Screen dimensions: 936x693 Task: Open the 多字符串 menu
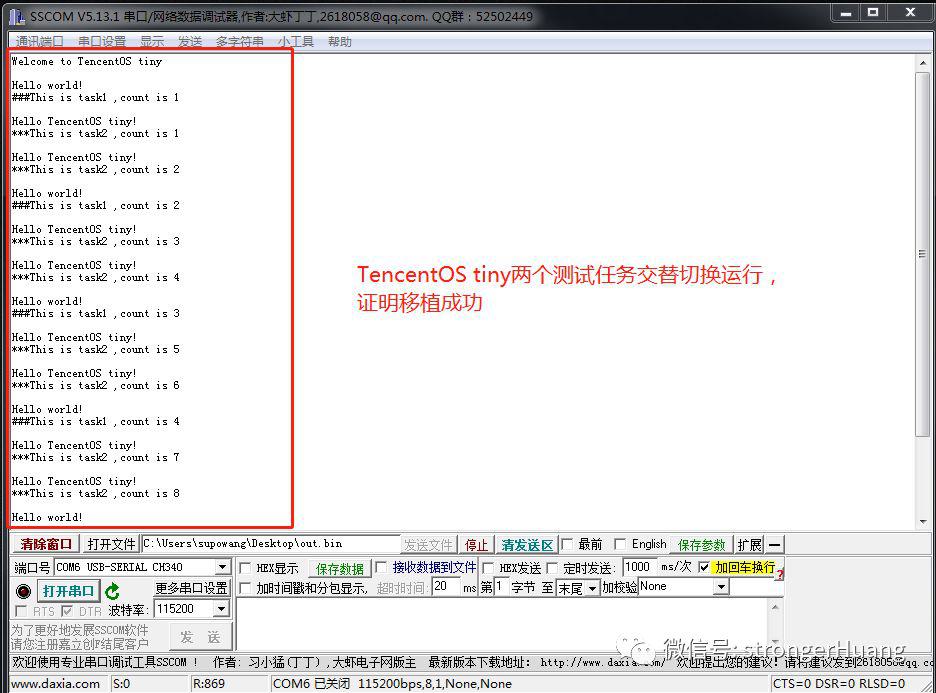[x=239, y=41]
